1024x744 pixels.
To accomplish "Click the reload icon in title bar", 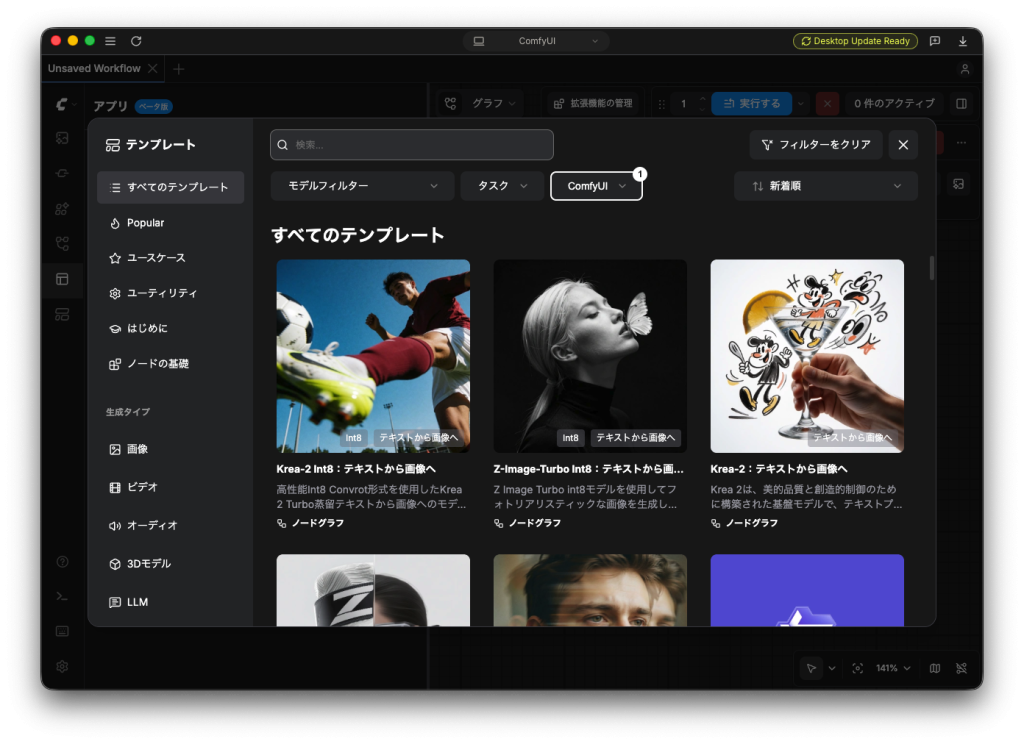I will [x=136, y=40].
